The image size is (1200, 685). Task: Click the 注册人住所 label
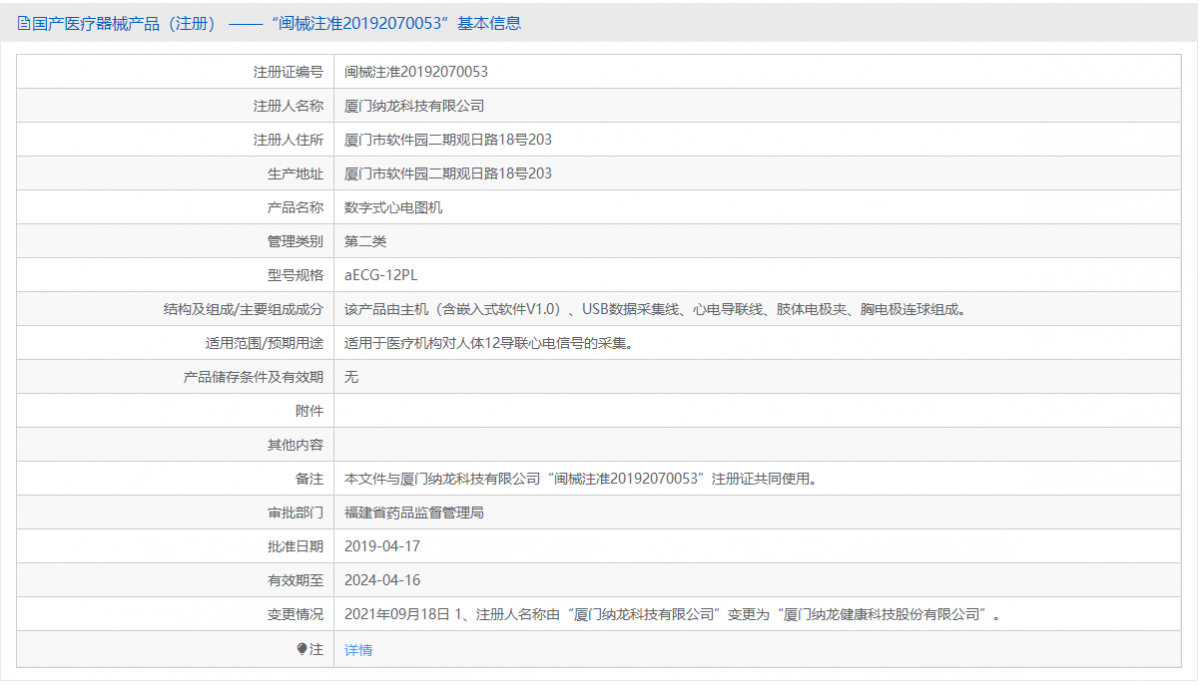coord(288,140)
